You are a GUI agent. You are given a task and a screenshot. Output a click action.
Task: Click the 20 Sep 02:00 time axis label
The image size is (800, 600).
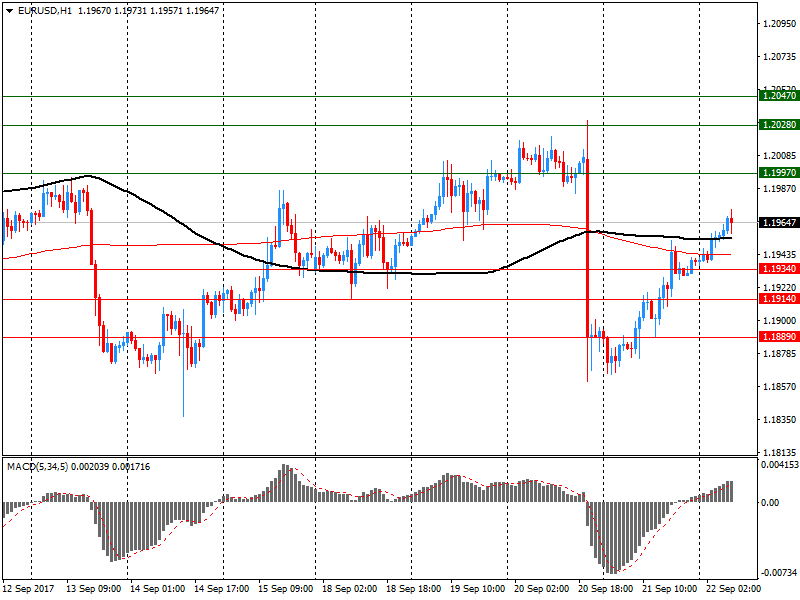coord(541,589)
